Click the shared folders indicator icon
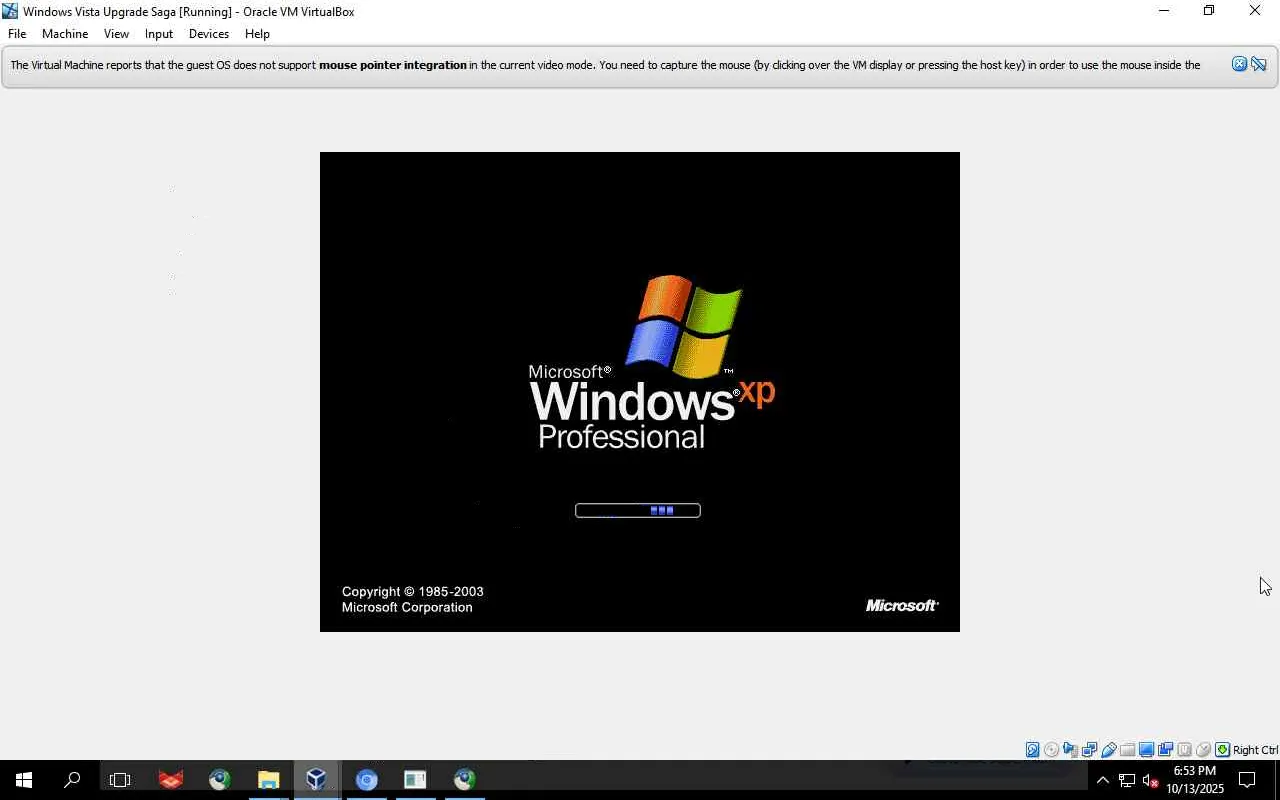Image resolution: width=1280 pixels, height=800 pixels. pos(1127,750)
